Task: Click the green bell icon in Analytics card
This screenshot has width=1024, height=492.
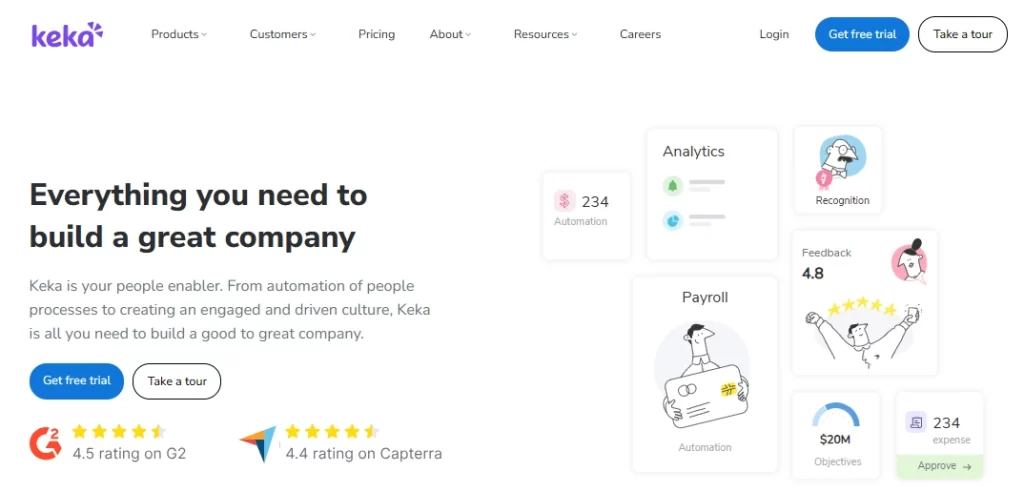Action: pos(673,186)
